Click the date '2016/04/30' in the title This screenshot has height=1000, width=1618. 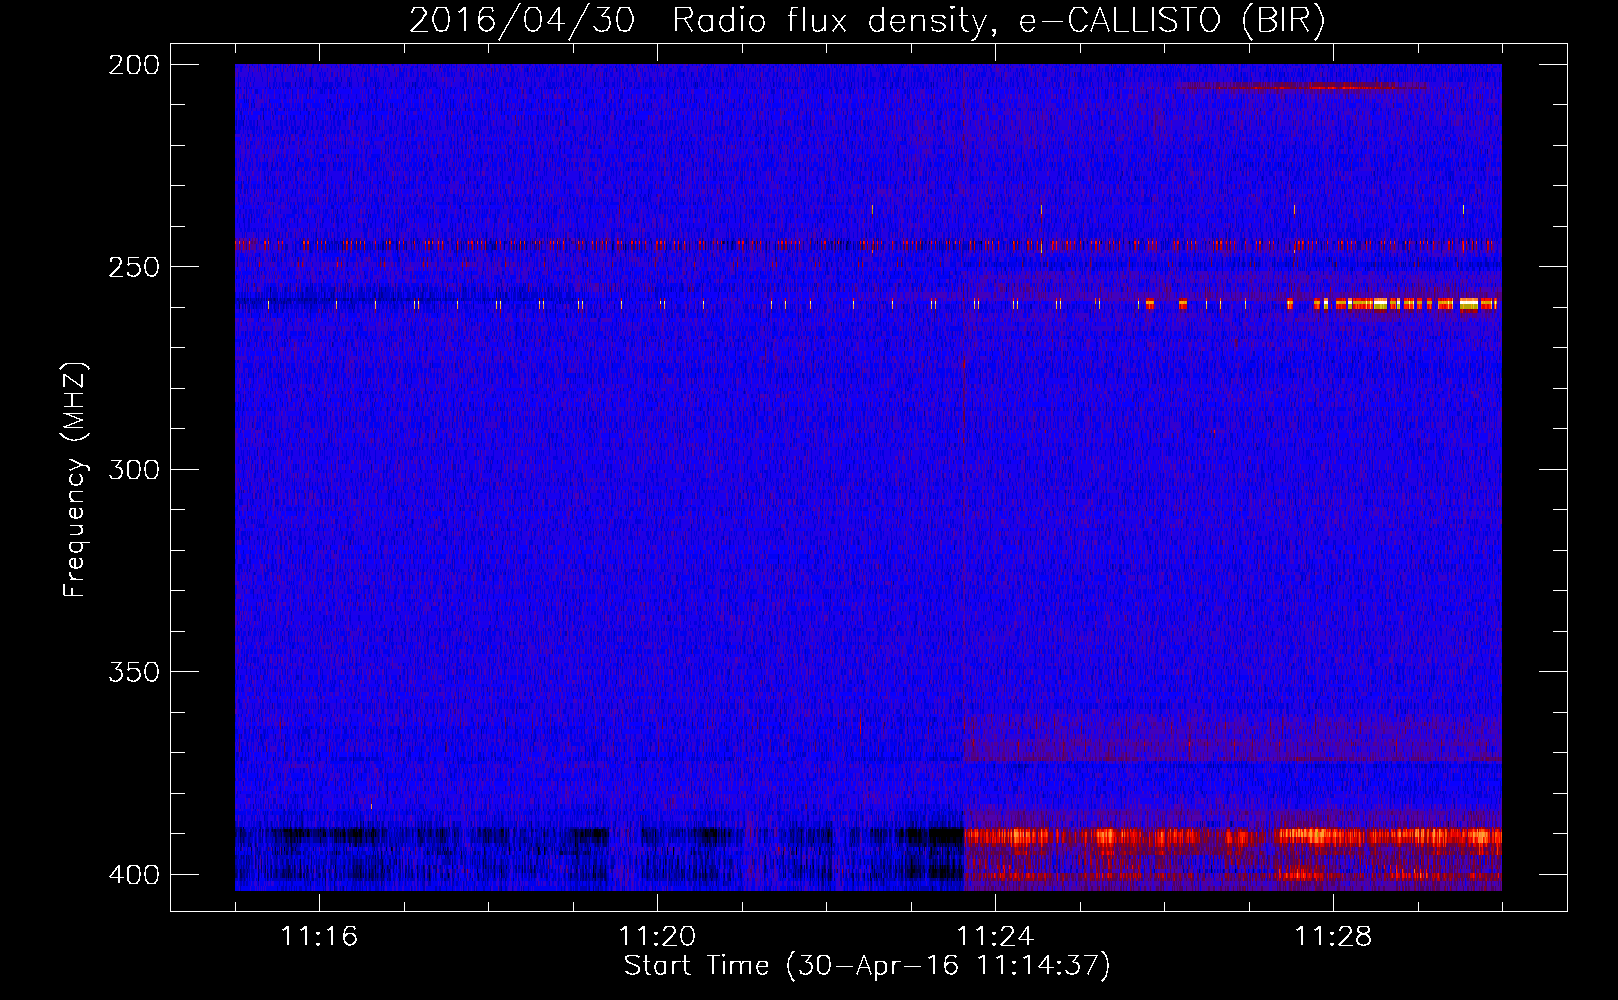[x=522, y=20]
